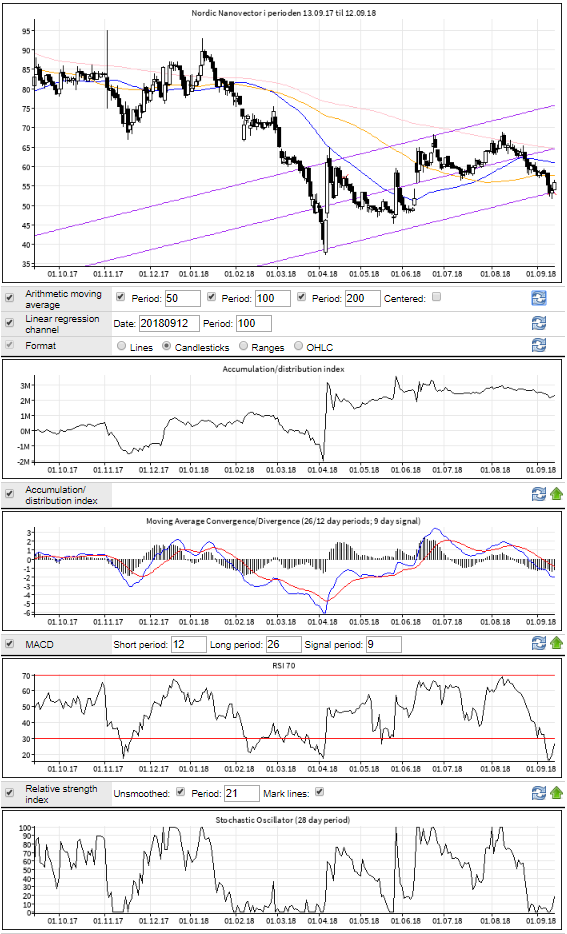This screenshot has height=934, width=567.
Task: Click the moving average period 100 field
Action: 273,298
